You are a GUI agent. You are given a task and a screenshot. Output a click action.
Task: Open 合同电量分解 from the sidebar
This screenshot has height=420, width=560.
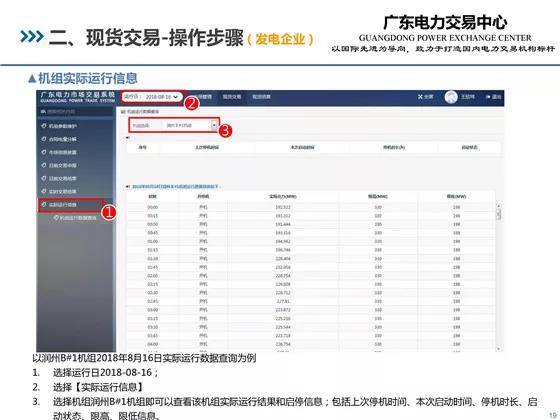click(x=62, y=139)
